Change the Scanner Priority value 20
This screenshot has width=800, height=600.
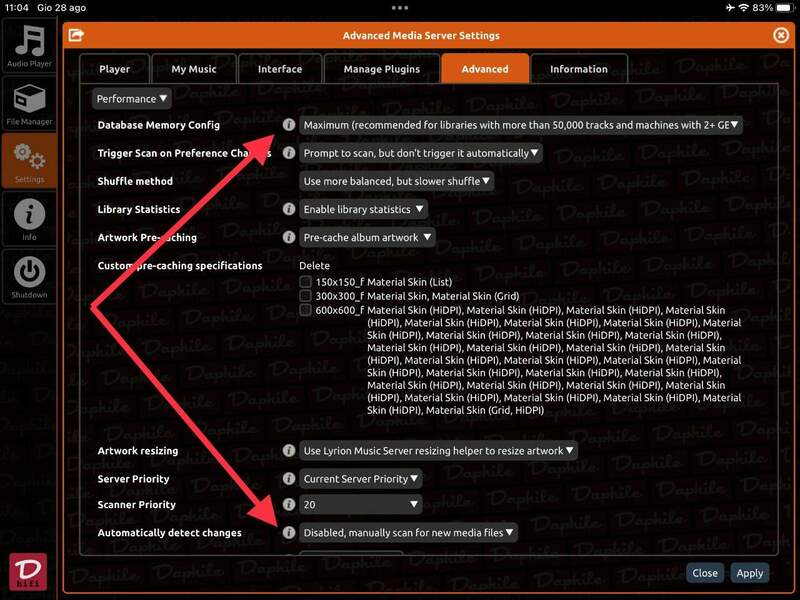click(361, 505)
